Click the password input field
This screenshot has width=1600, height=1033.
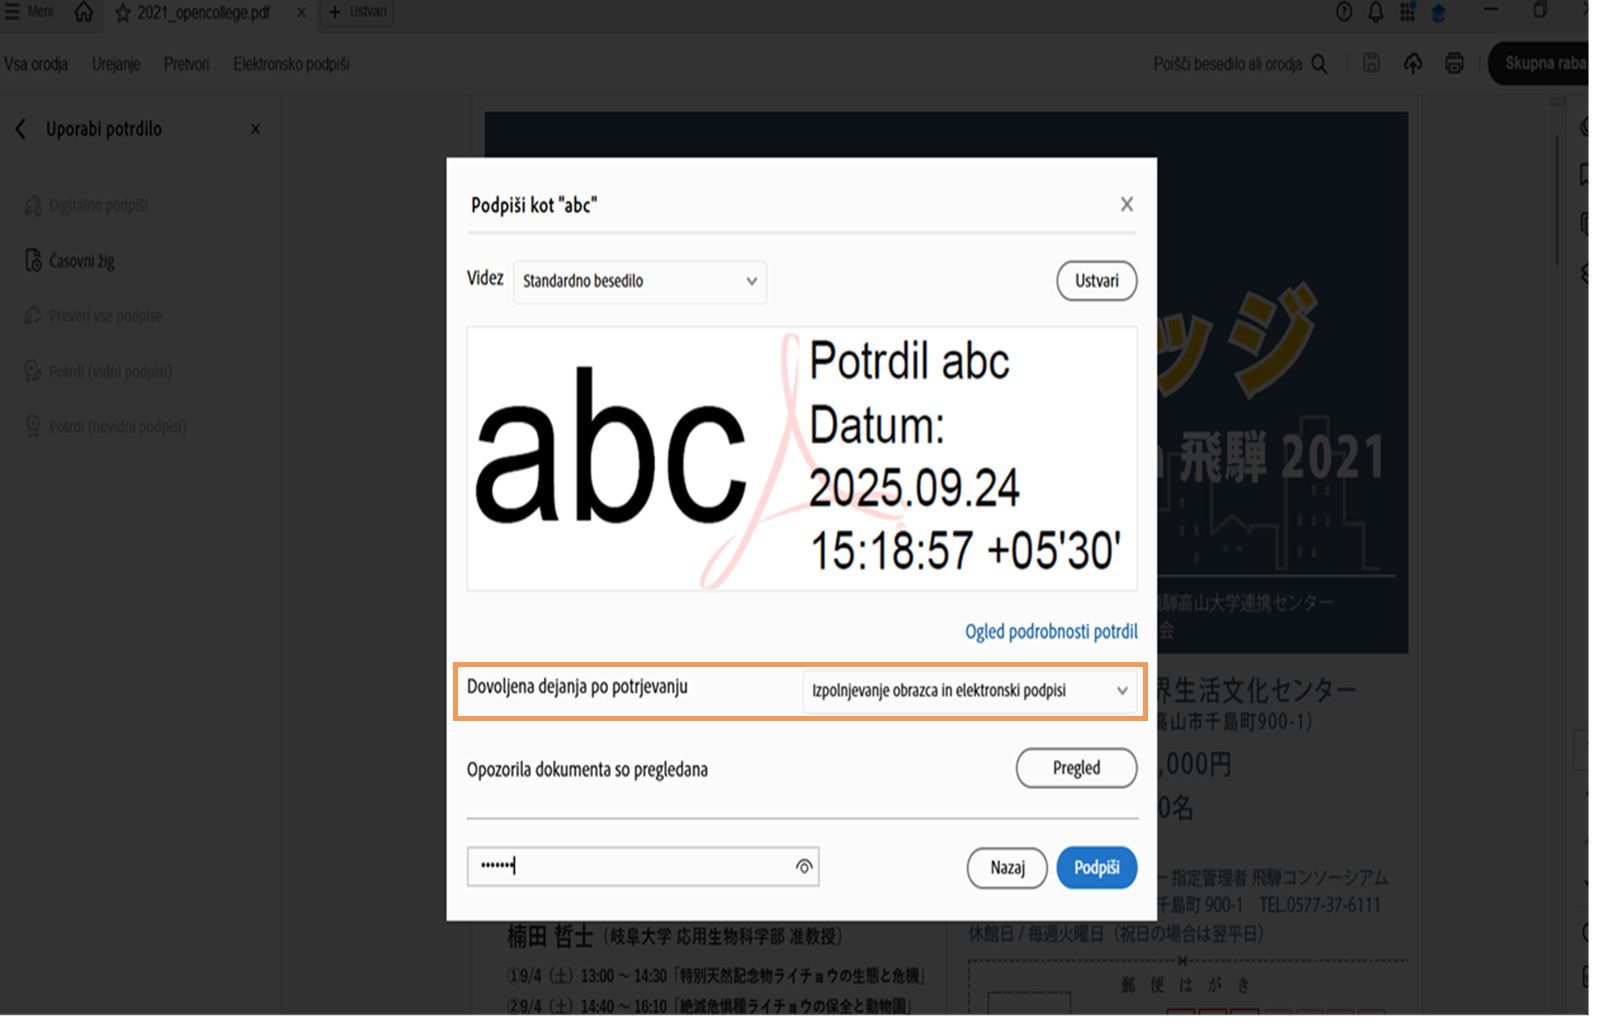click(620, 867)
